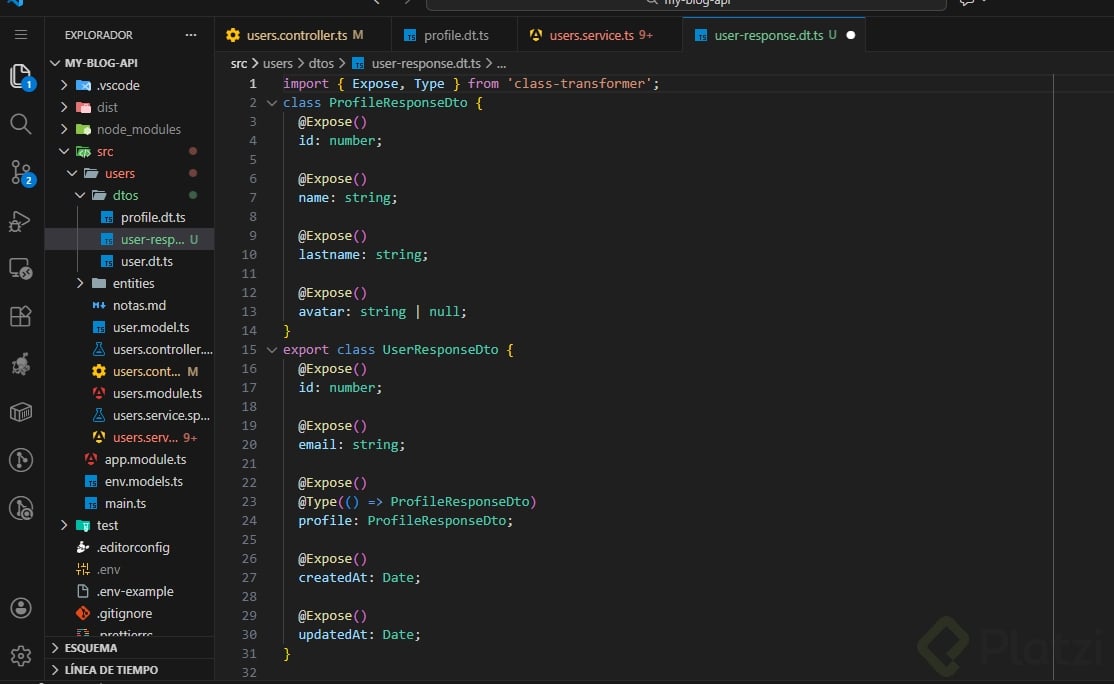This screenshot has width=1114, height=684.
Task: Open the Manage settings gear
Action: point(21,656)
